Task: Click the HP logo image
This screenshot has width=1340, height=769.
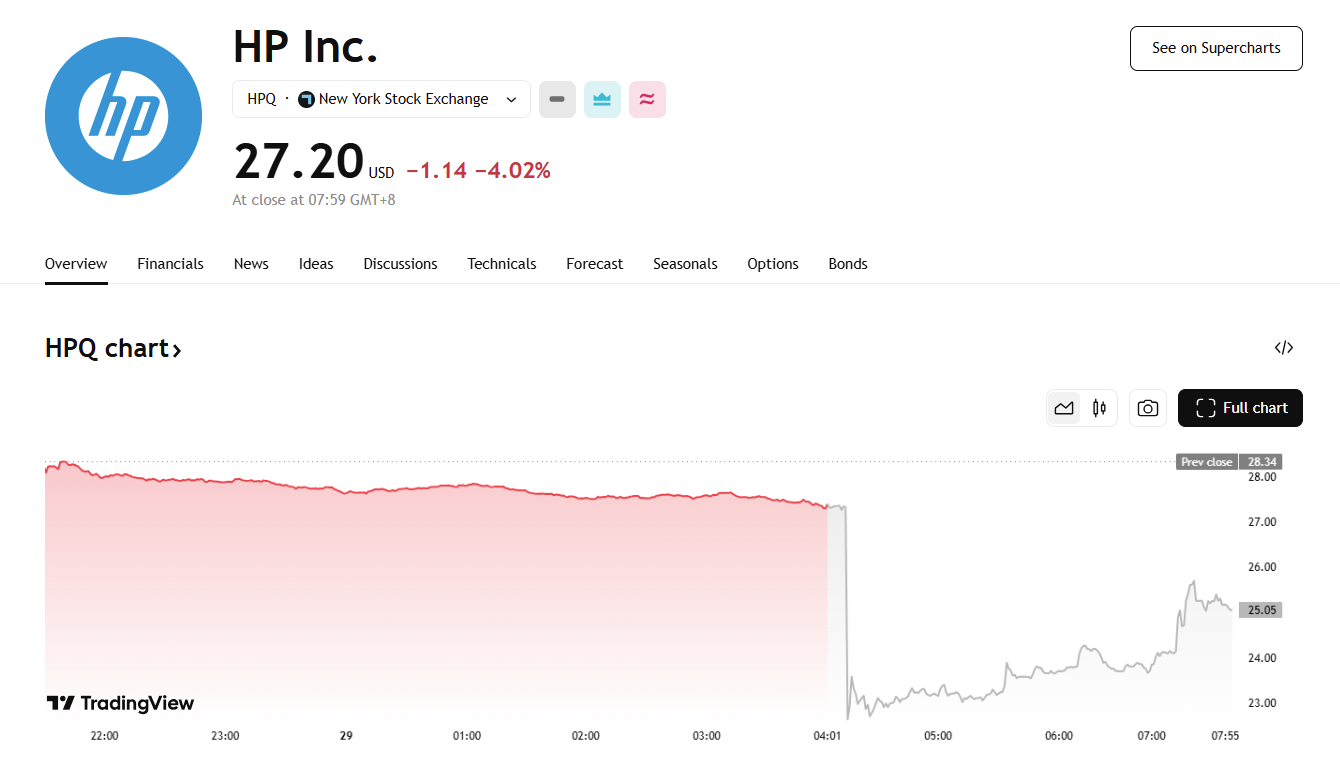Action: click(123, 116)
